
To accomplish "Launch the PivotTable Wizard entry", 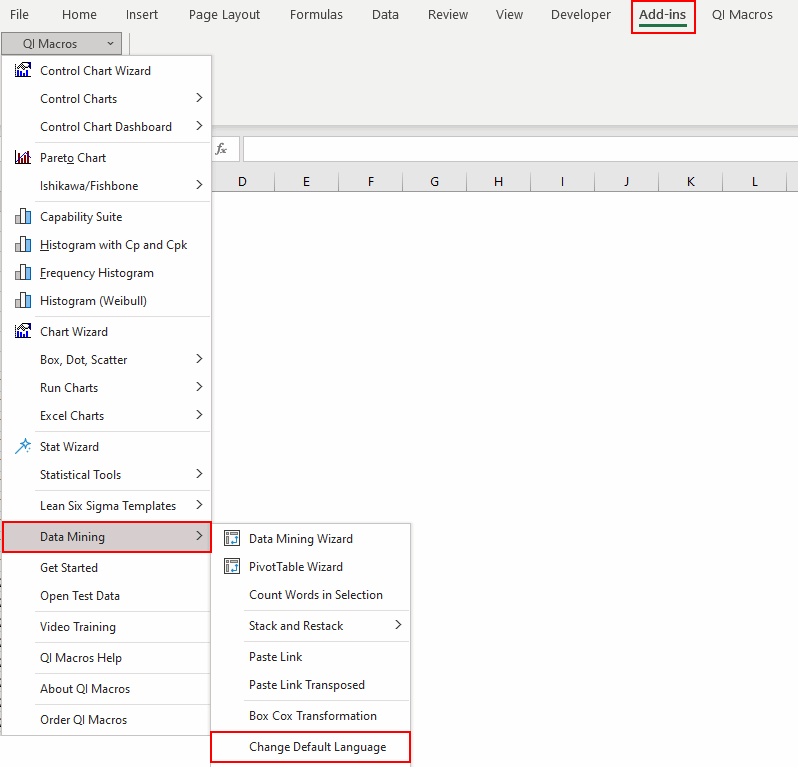I will [310, 566].
